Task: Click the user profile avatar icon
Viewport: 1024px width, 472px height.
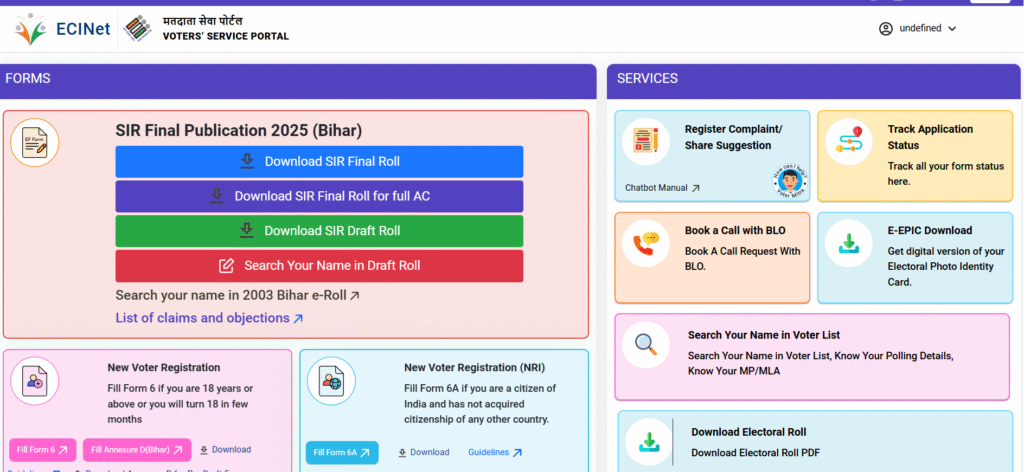Action: [886, 29]
